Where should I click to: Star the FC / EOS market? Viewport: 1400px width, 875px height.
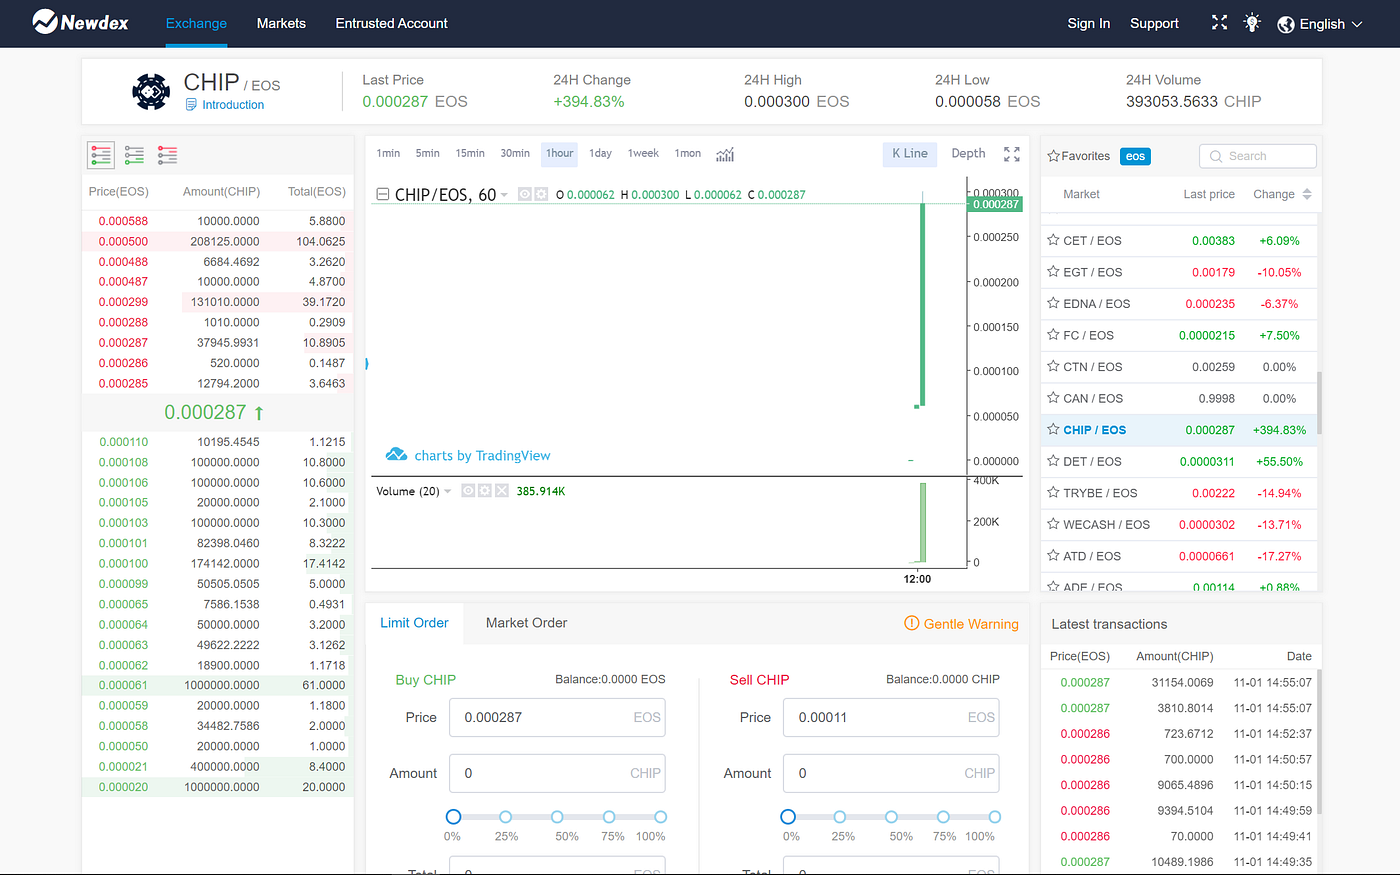pyautogui.click(x=1053, y=335)
